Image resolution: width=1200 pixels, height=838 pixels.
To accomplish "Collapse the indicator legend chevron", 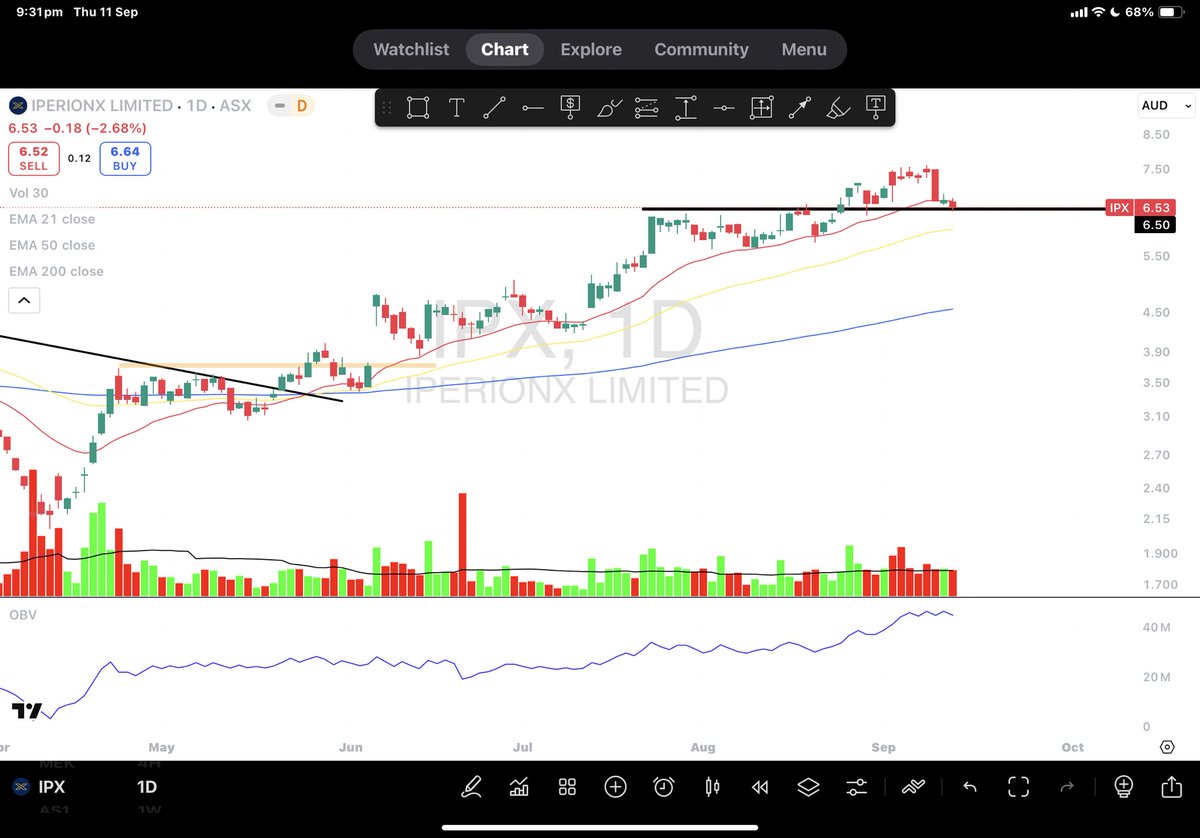I will 24,299.
